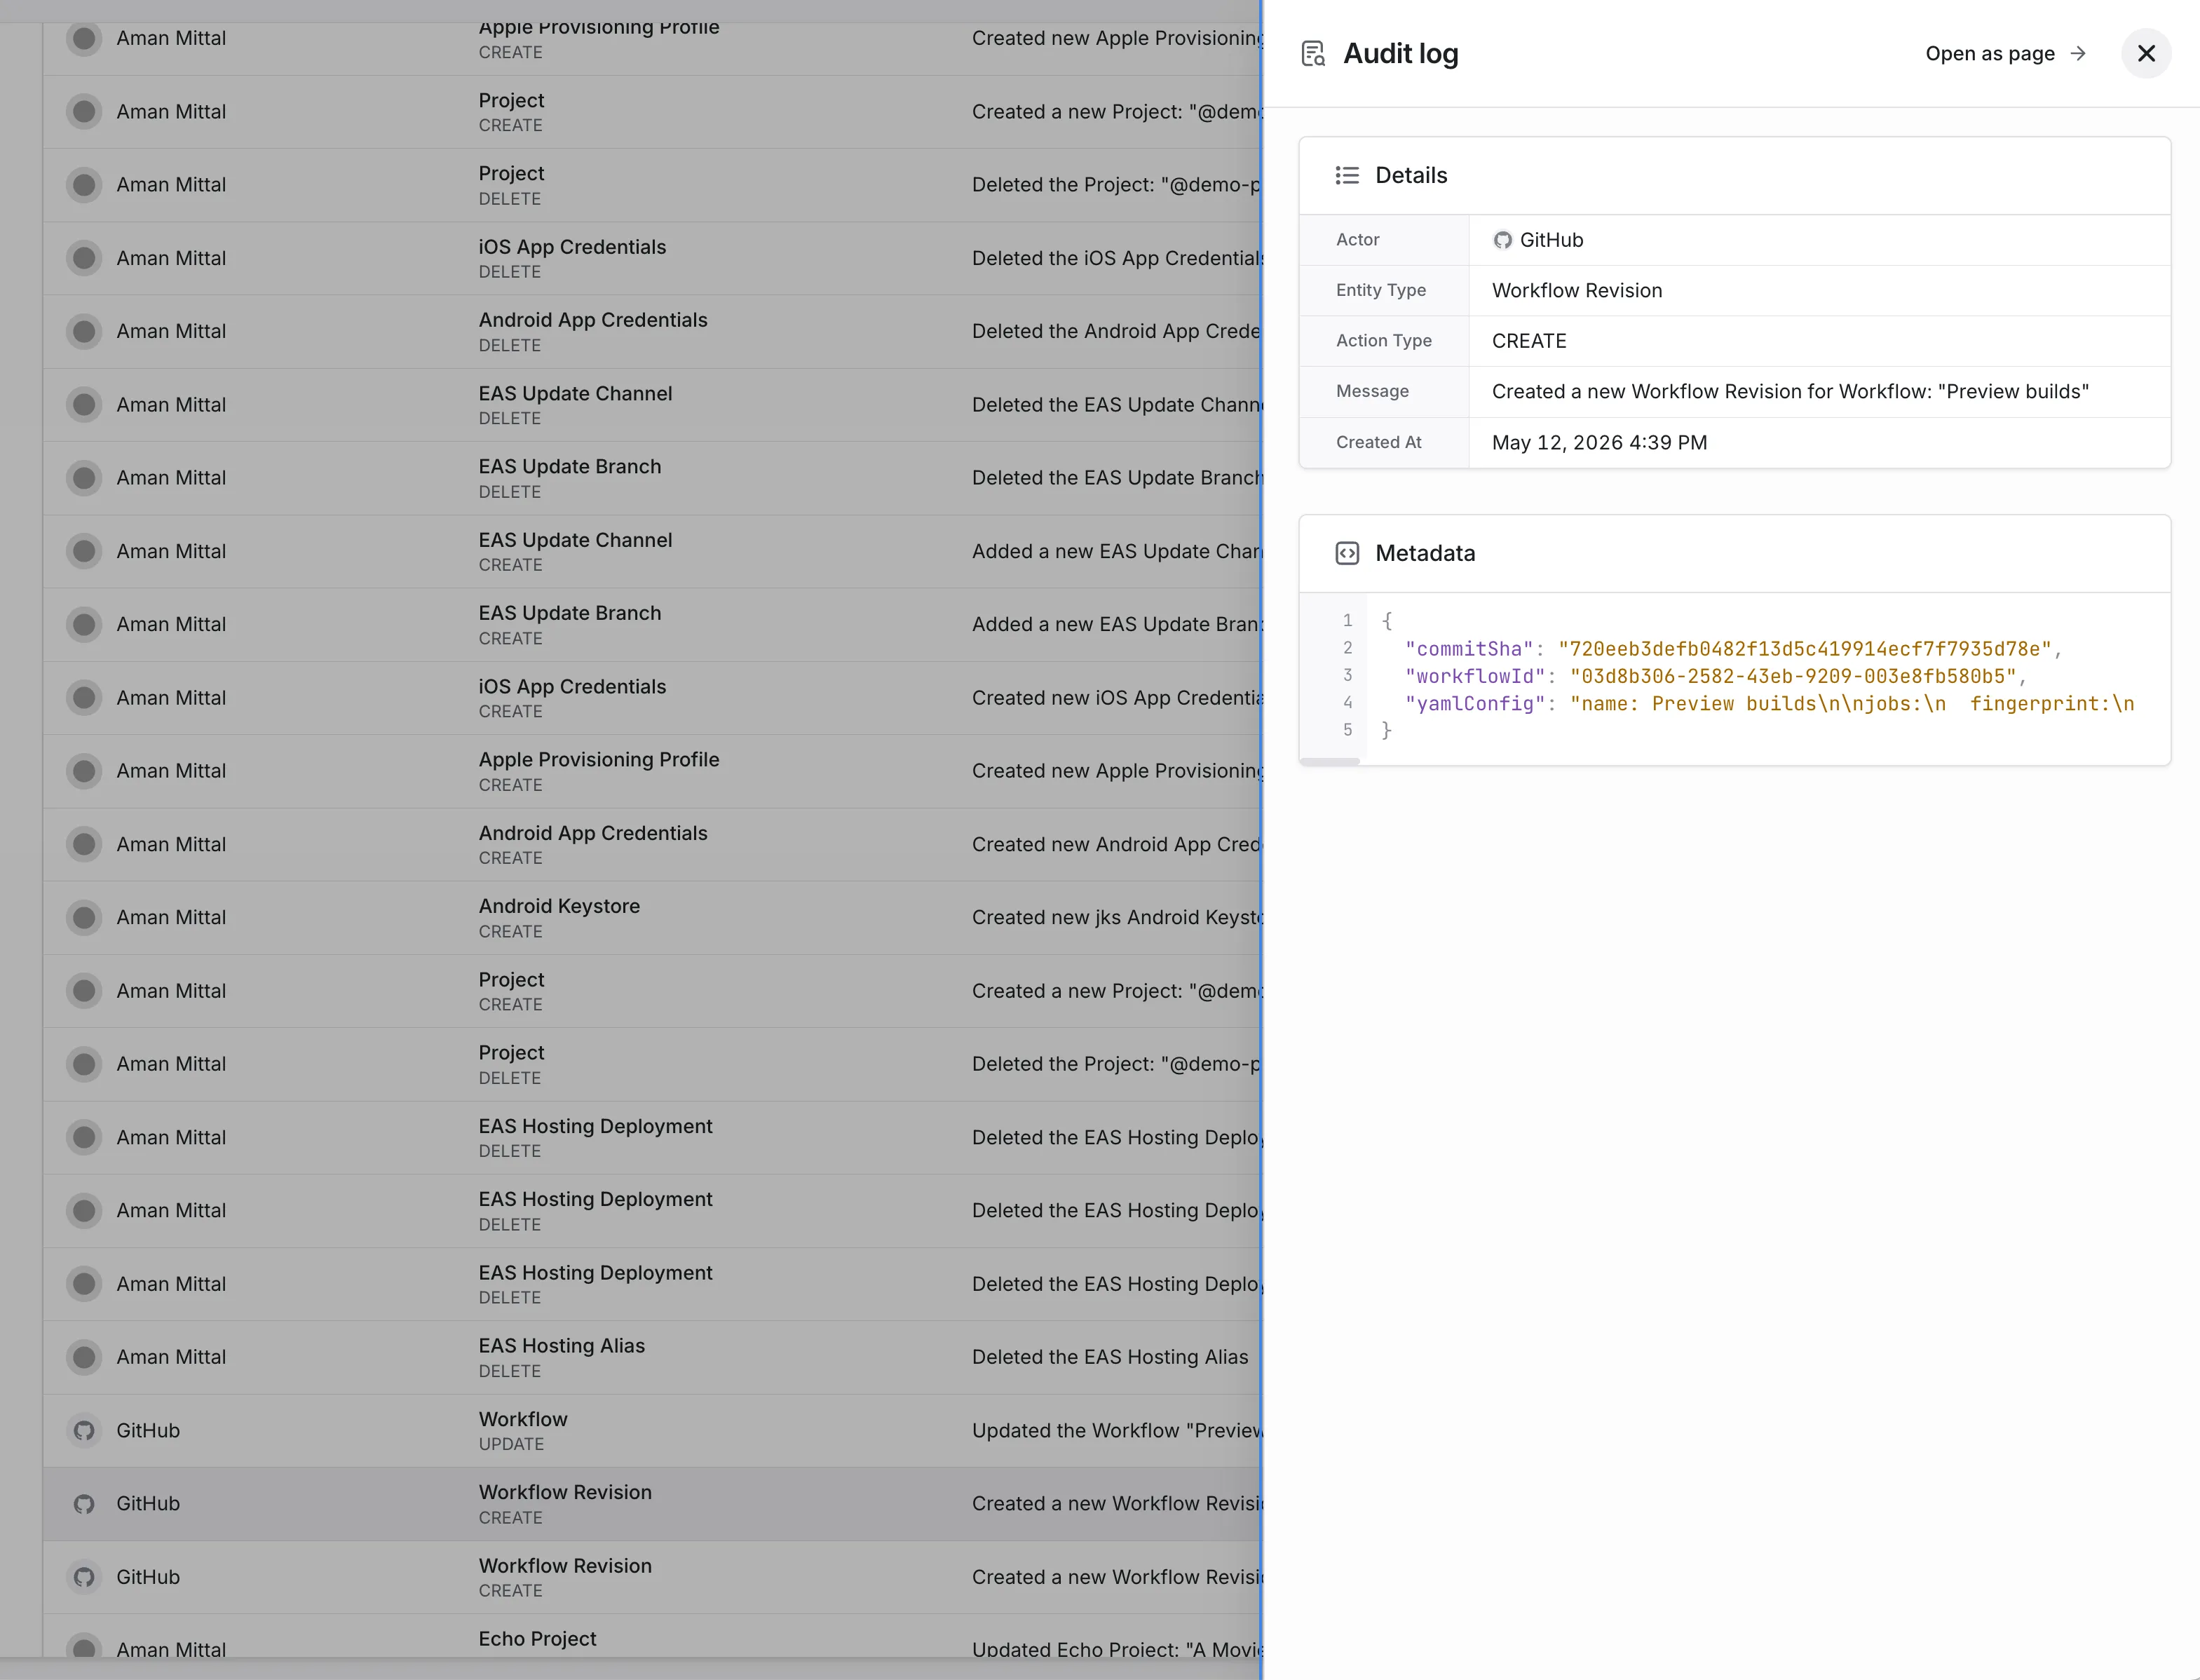Click 'Deleted the Android App Crede' message
2200x1680 pixels.
[1117, 331]
